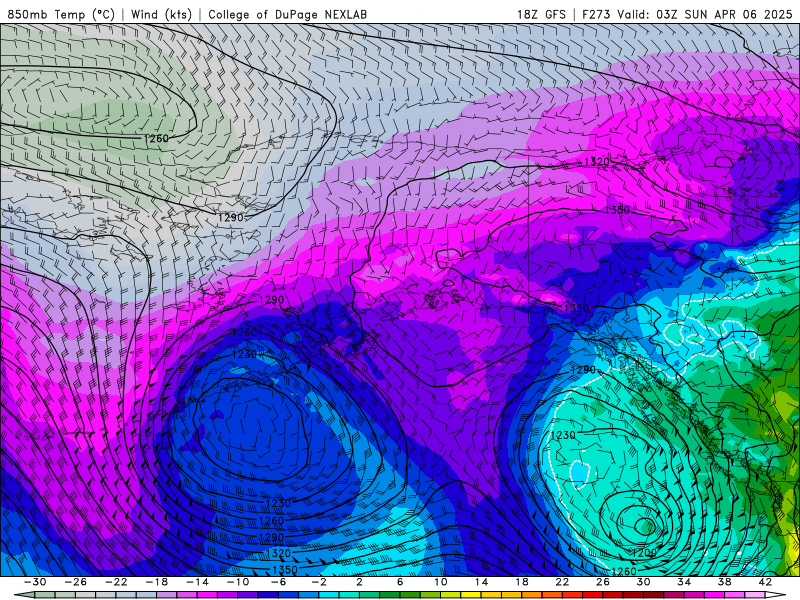This screenshot has height=600, width=800.
Task: Click the -6 color bar label
Action: coord(278,582)
